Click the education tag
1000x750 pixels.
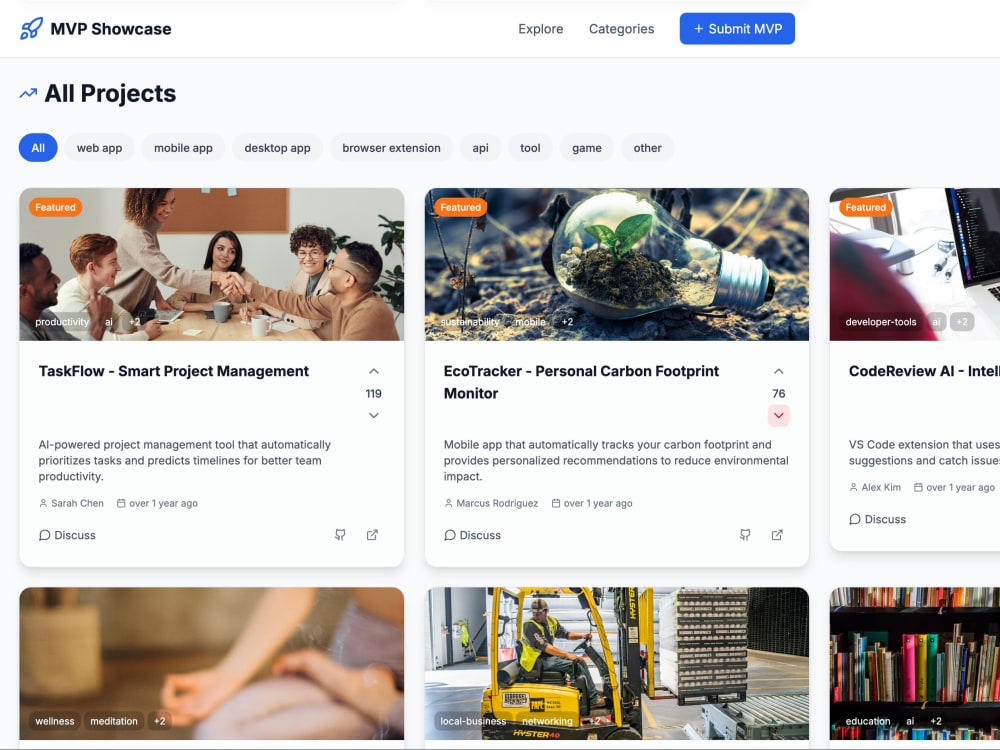pos(868,721)
